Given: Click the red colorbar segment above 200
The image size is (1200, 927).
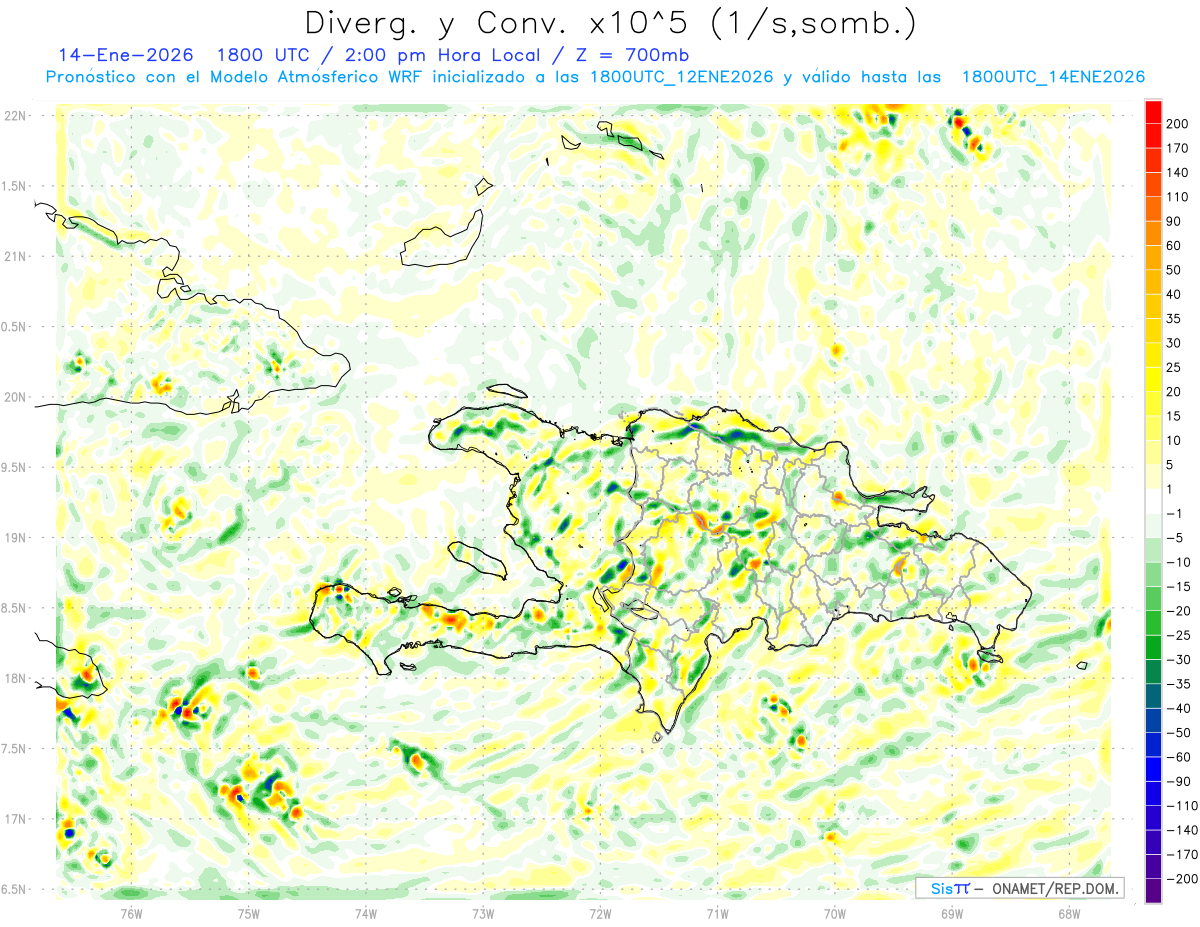Looking at the screenshot, I should coord(1153,112).
